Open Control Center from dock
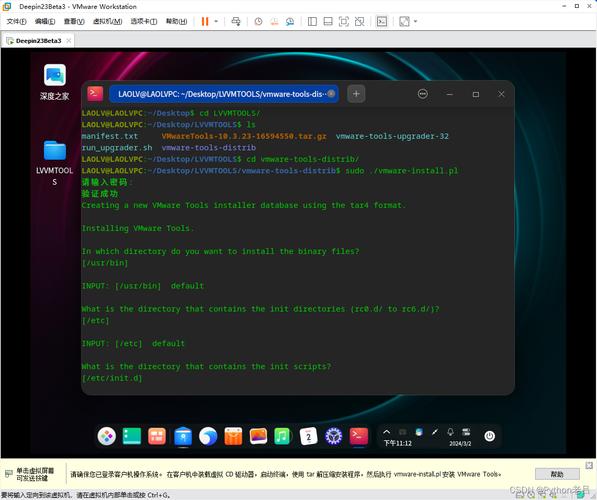Image resolution: width=597 pixels, height=500 pixels. point(334,436)
